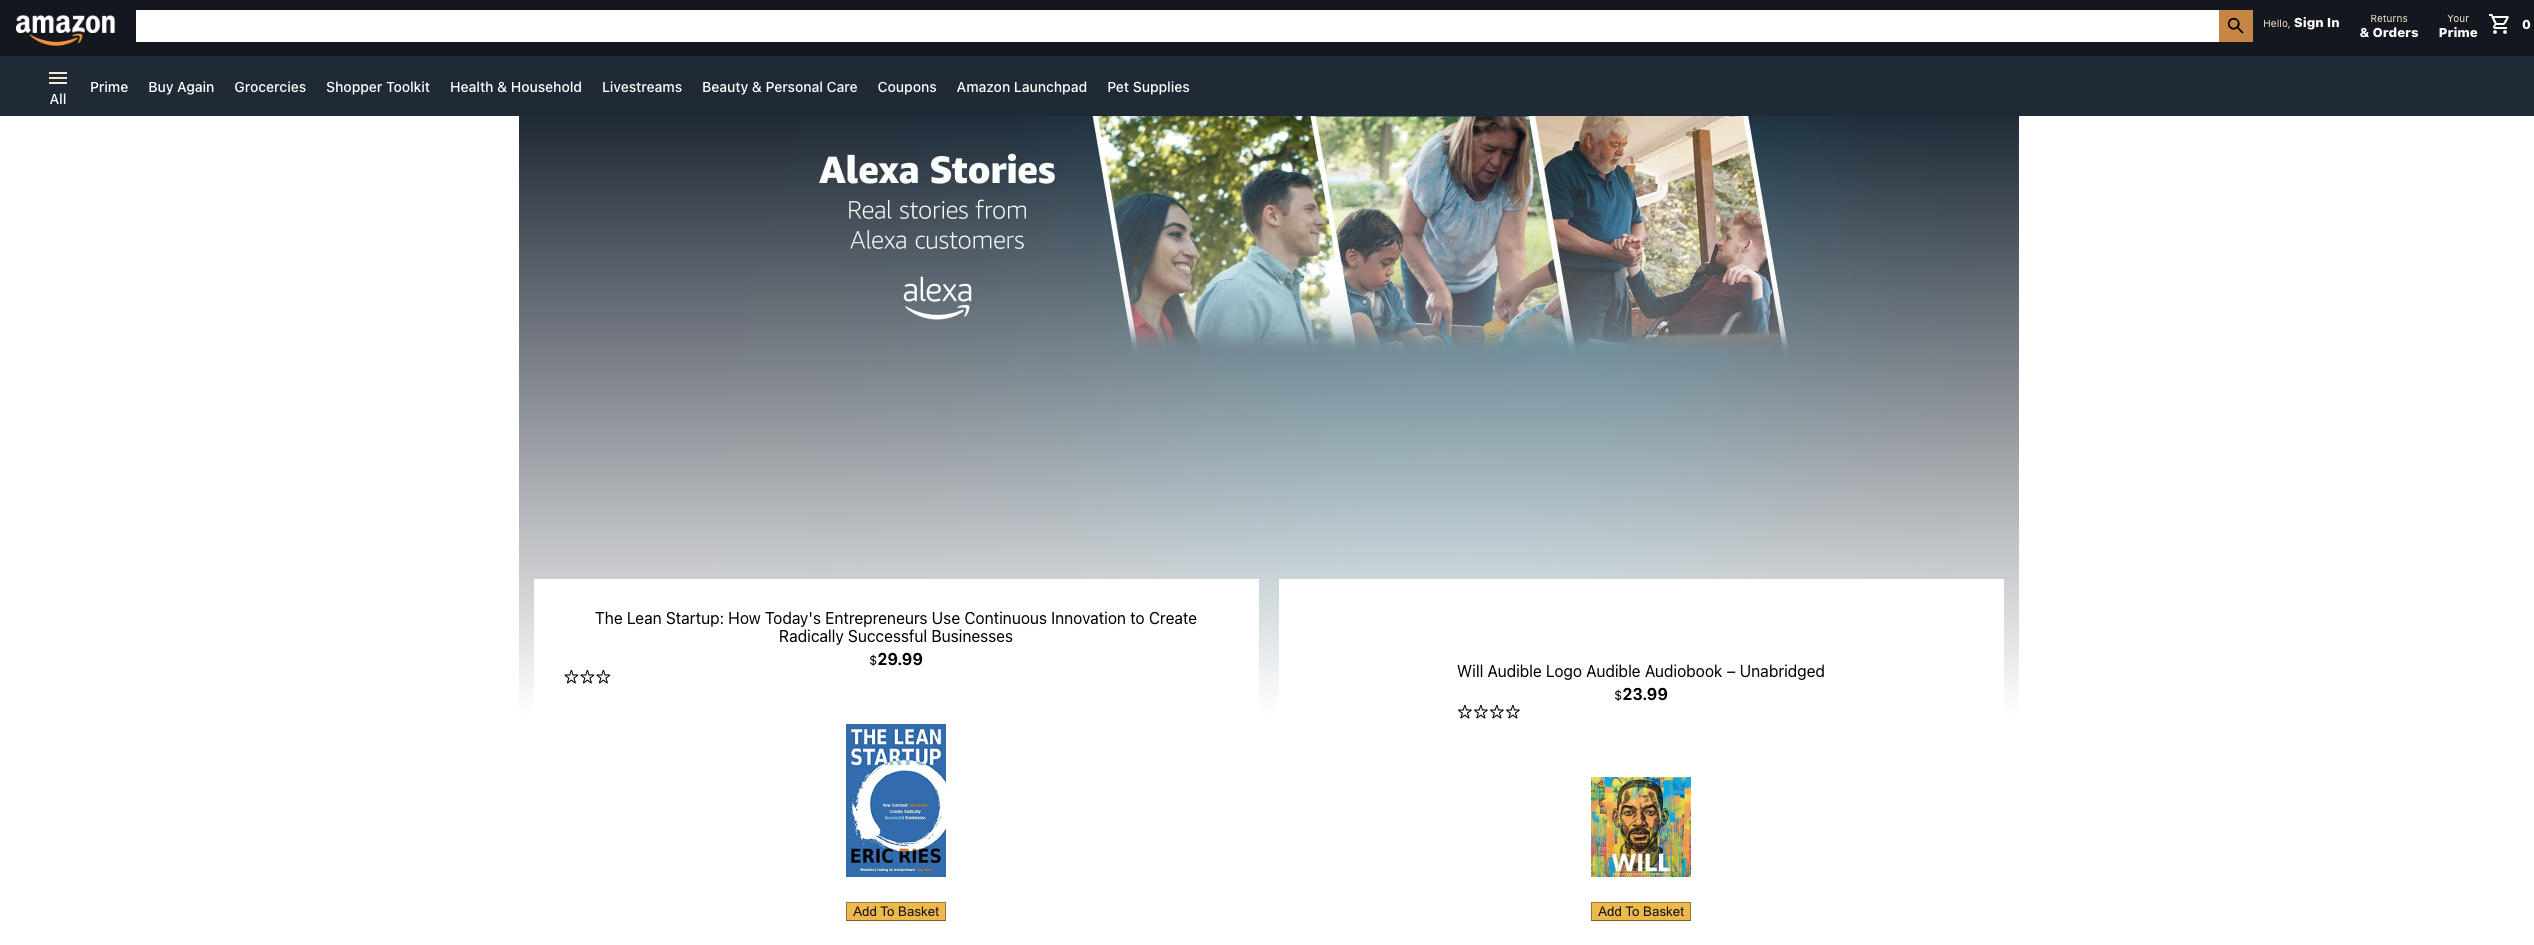Image resolution: width=2534 pixels, height=945 pixels.
Task: Click the Alexa customers photo collage
Action: (1440, 232)
